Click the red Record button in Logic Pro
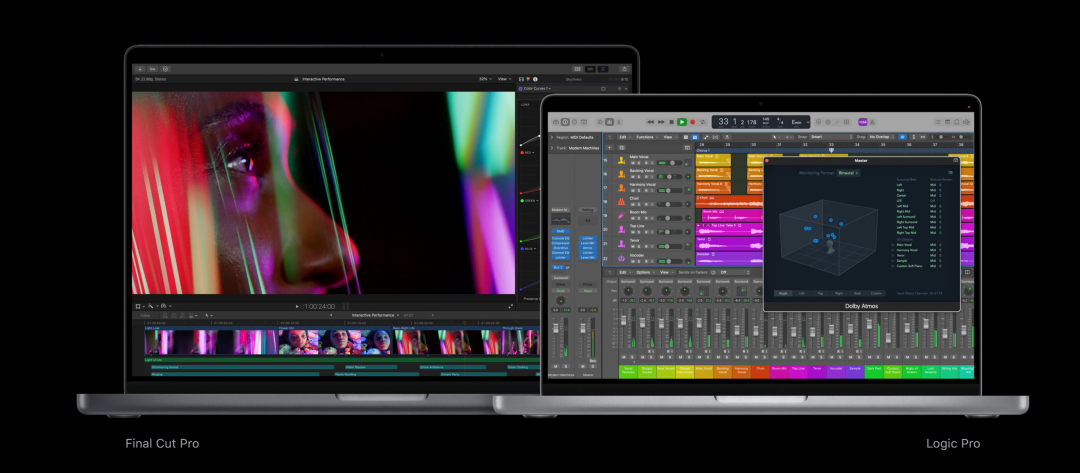The width and height of the screenshot is (1080, 473). pos(692,122)
